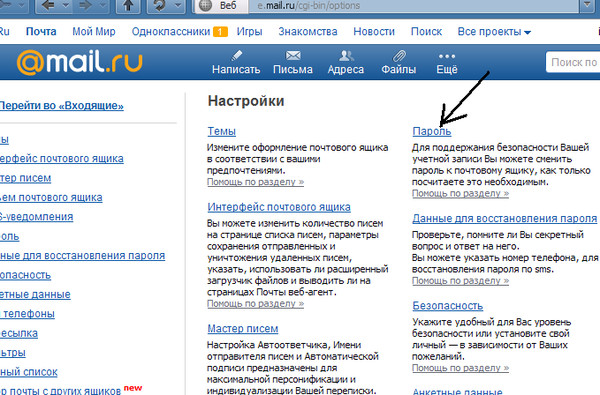Open the Почта portal tab
The width and height of the screenshot is (600, 395).
41,32
